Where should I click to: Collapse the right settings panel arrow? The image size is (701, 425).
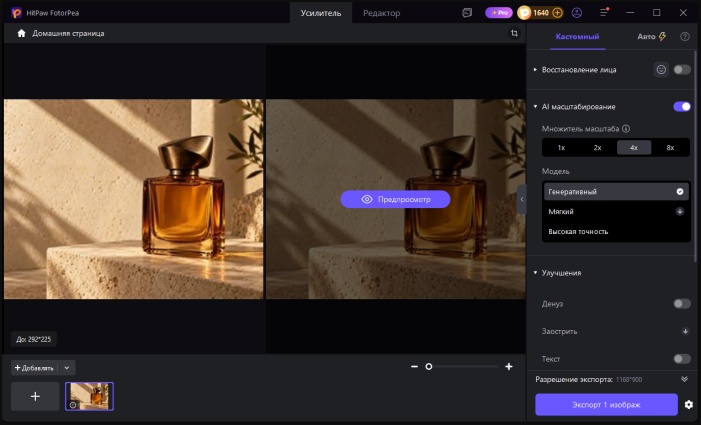tap(522, 199)
